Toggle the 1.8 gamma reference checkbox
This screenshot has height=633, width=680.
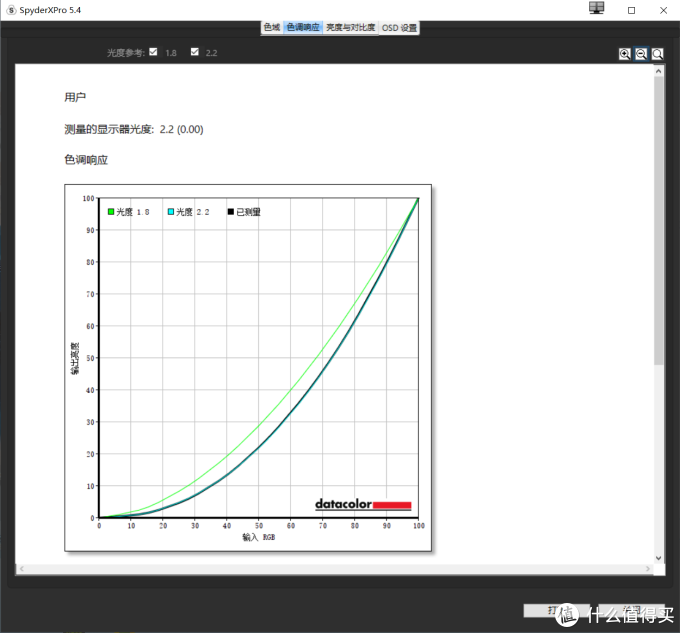point(153,52)
